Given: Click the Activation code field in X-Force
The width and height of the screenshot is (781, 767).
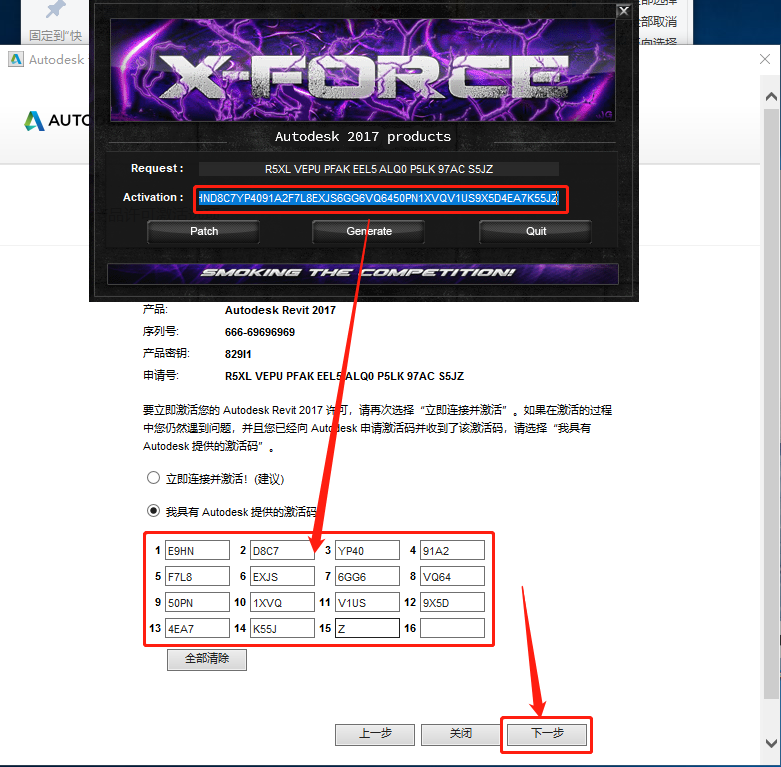Looking at the screenshot, I should [379, 198].
